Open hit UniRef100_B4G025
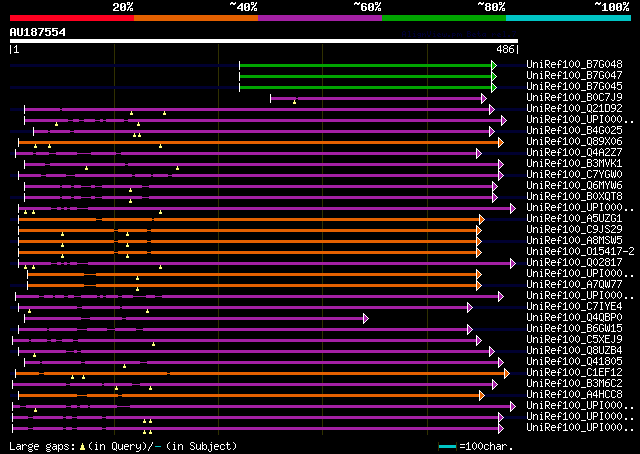Screen dimensions: 640x454 (574, 130)
